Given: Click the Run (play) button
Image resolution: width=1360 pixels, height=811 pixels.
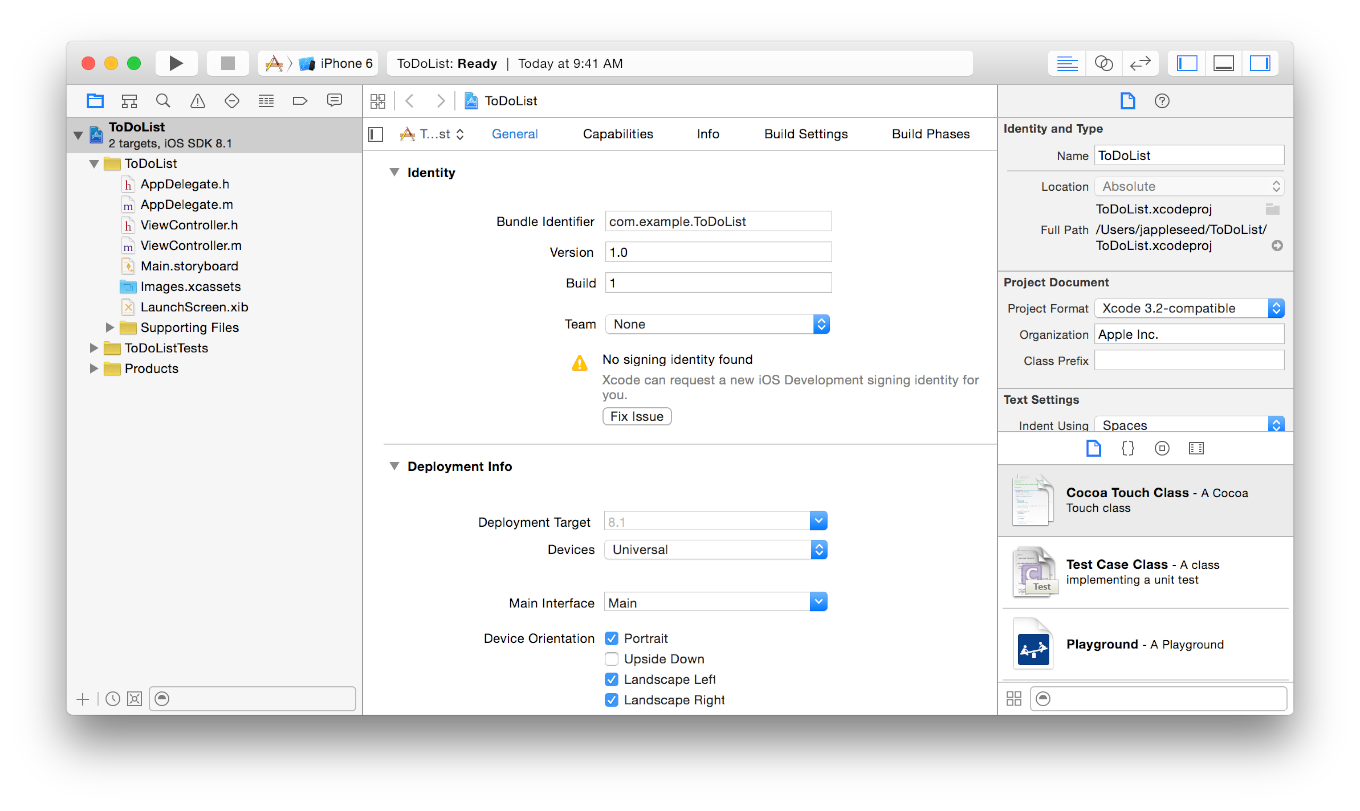Looking at the screenshot, I should (x=176, y=63).
